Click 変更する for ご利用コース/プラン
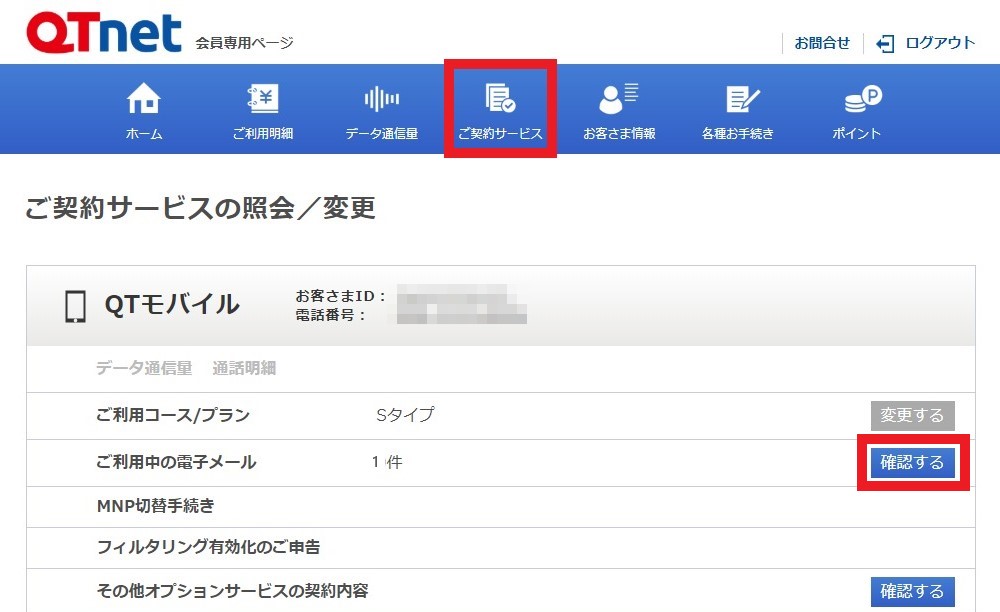1000x612 pixels. point(913,416)
